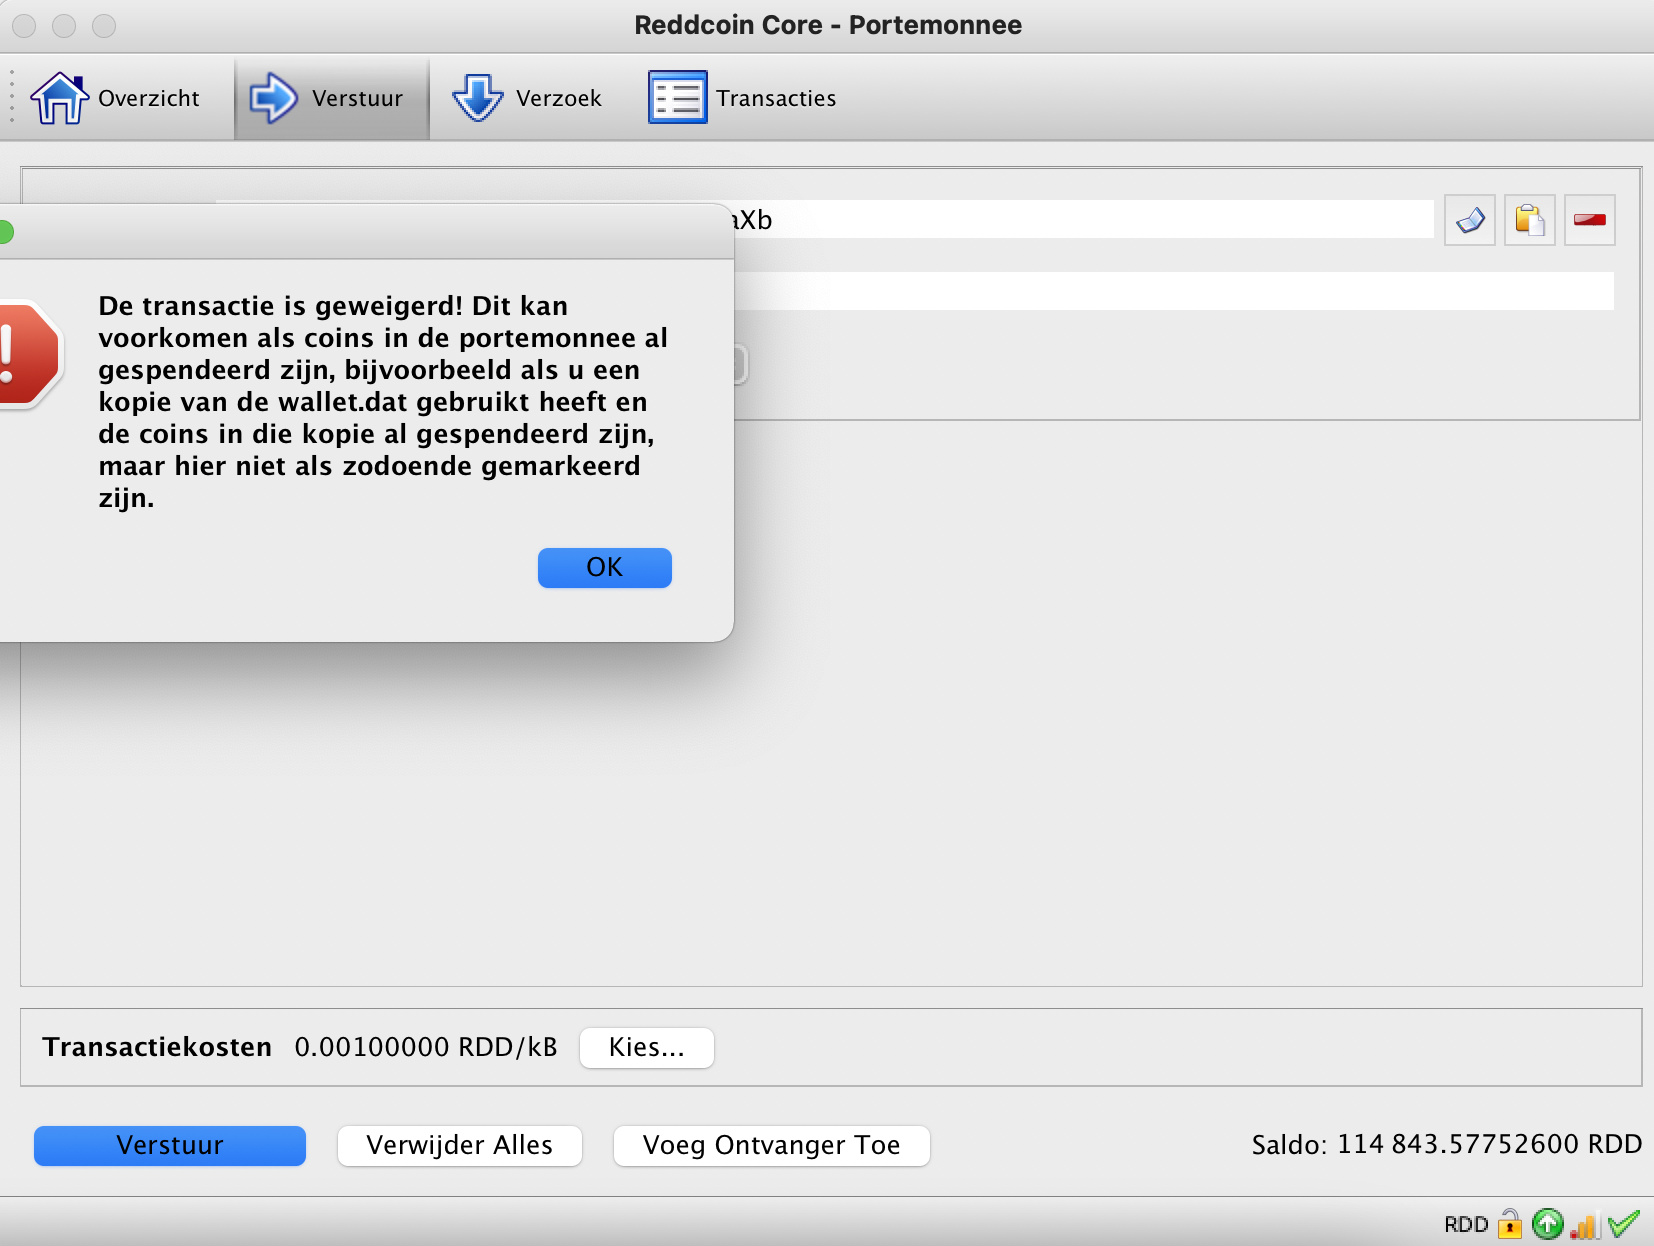Image resolution: width=1654 pixels, height=1246 pixels.
Task: Click the green staking arrow status icon
Action: coord(1547,1224)
